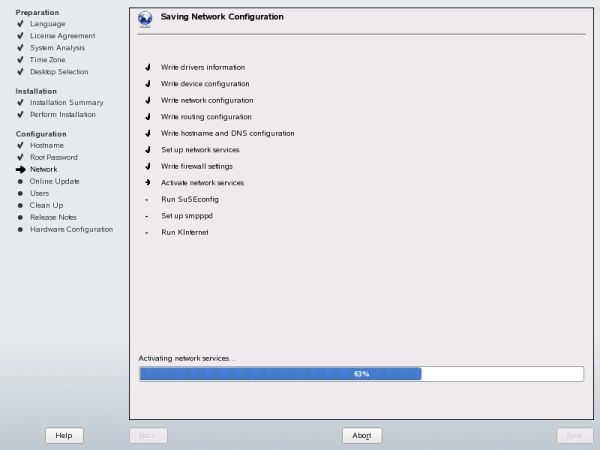The height and width of the screenshot is (450, 600).
Task: Select the Installation Summary step
Action: [x=67, y=103]
